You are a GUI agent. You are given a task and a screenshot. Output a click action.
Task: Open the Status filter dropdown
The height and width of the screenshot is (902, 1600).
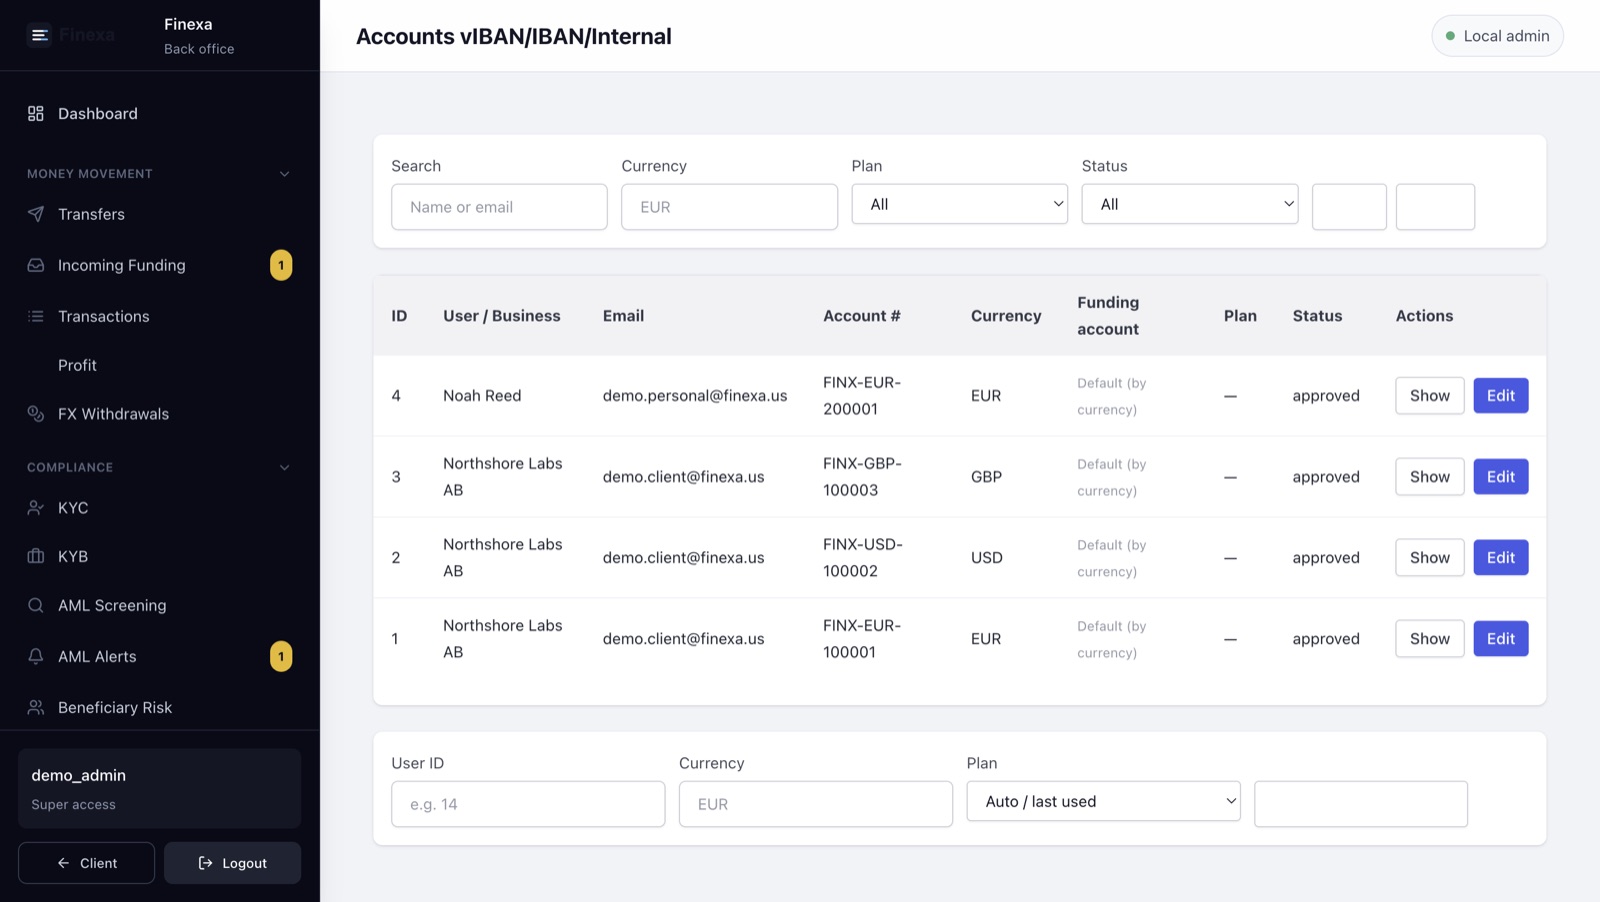[1190, 204]
